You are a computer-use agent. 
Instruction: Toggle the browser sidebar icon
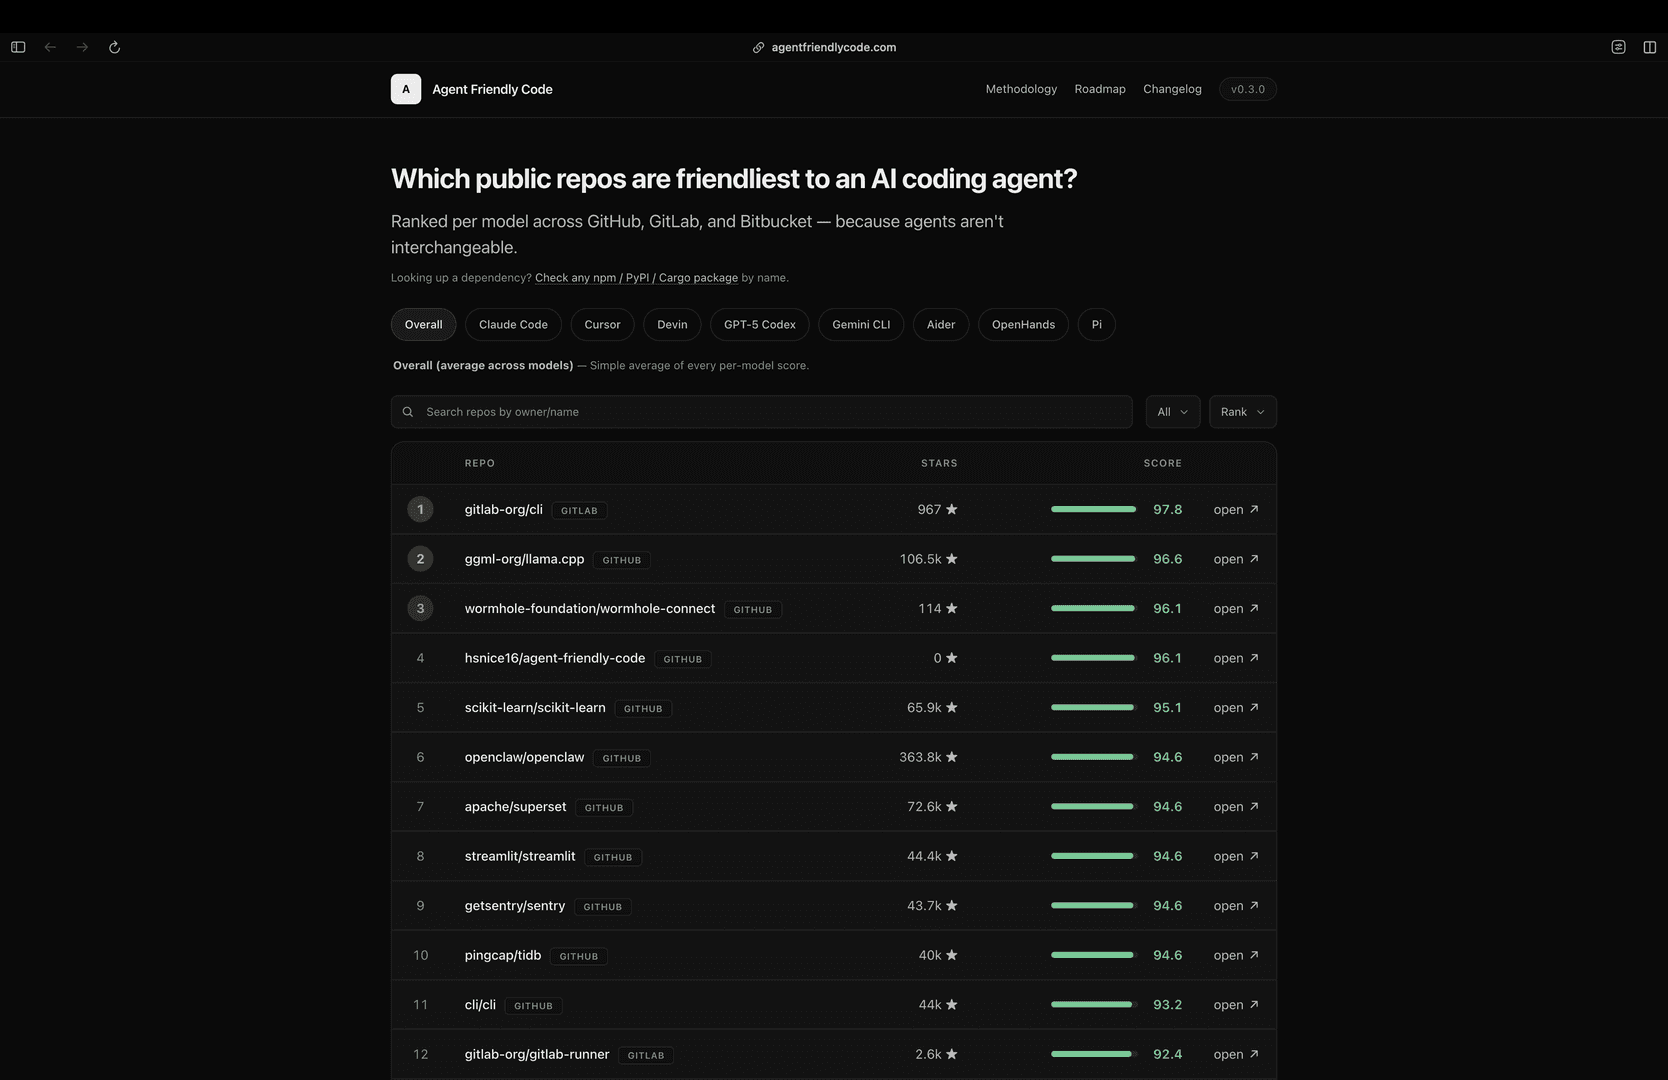18,47
